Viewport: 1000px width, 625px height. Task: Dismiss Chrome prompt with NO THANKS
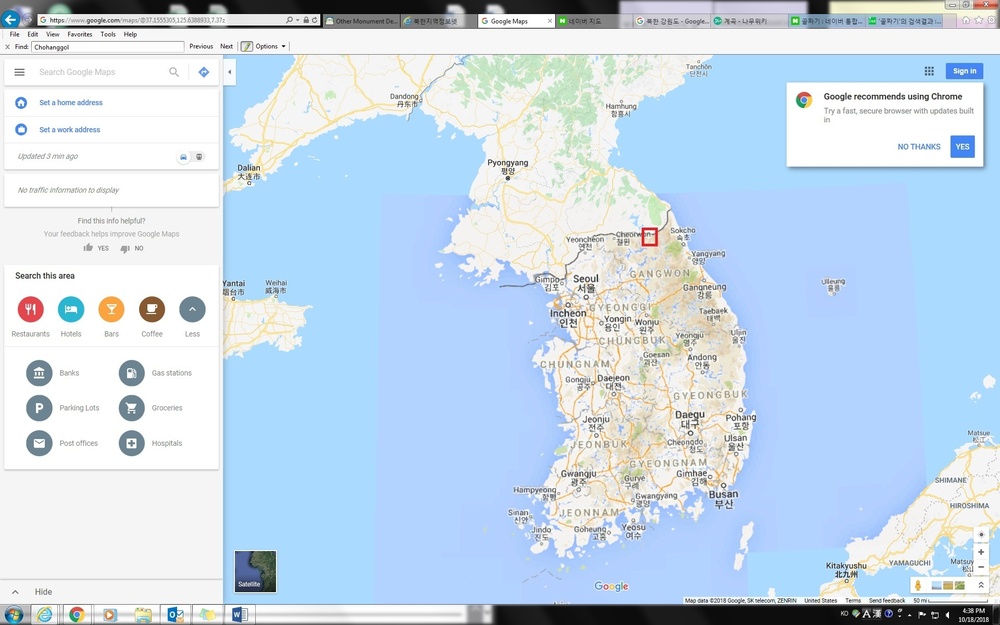[x=918, y=147]
